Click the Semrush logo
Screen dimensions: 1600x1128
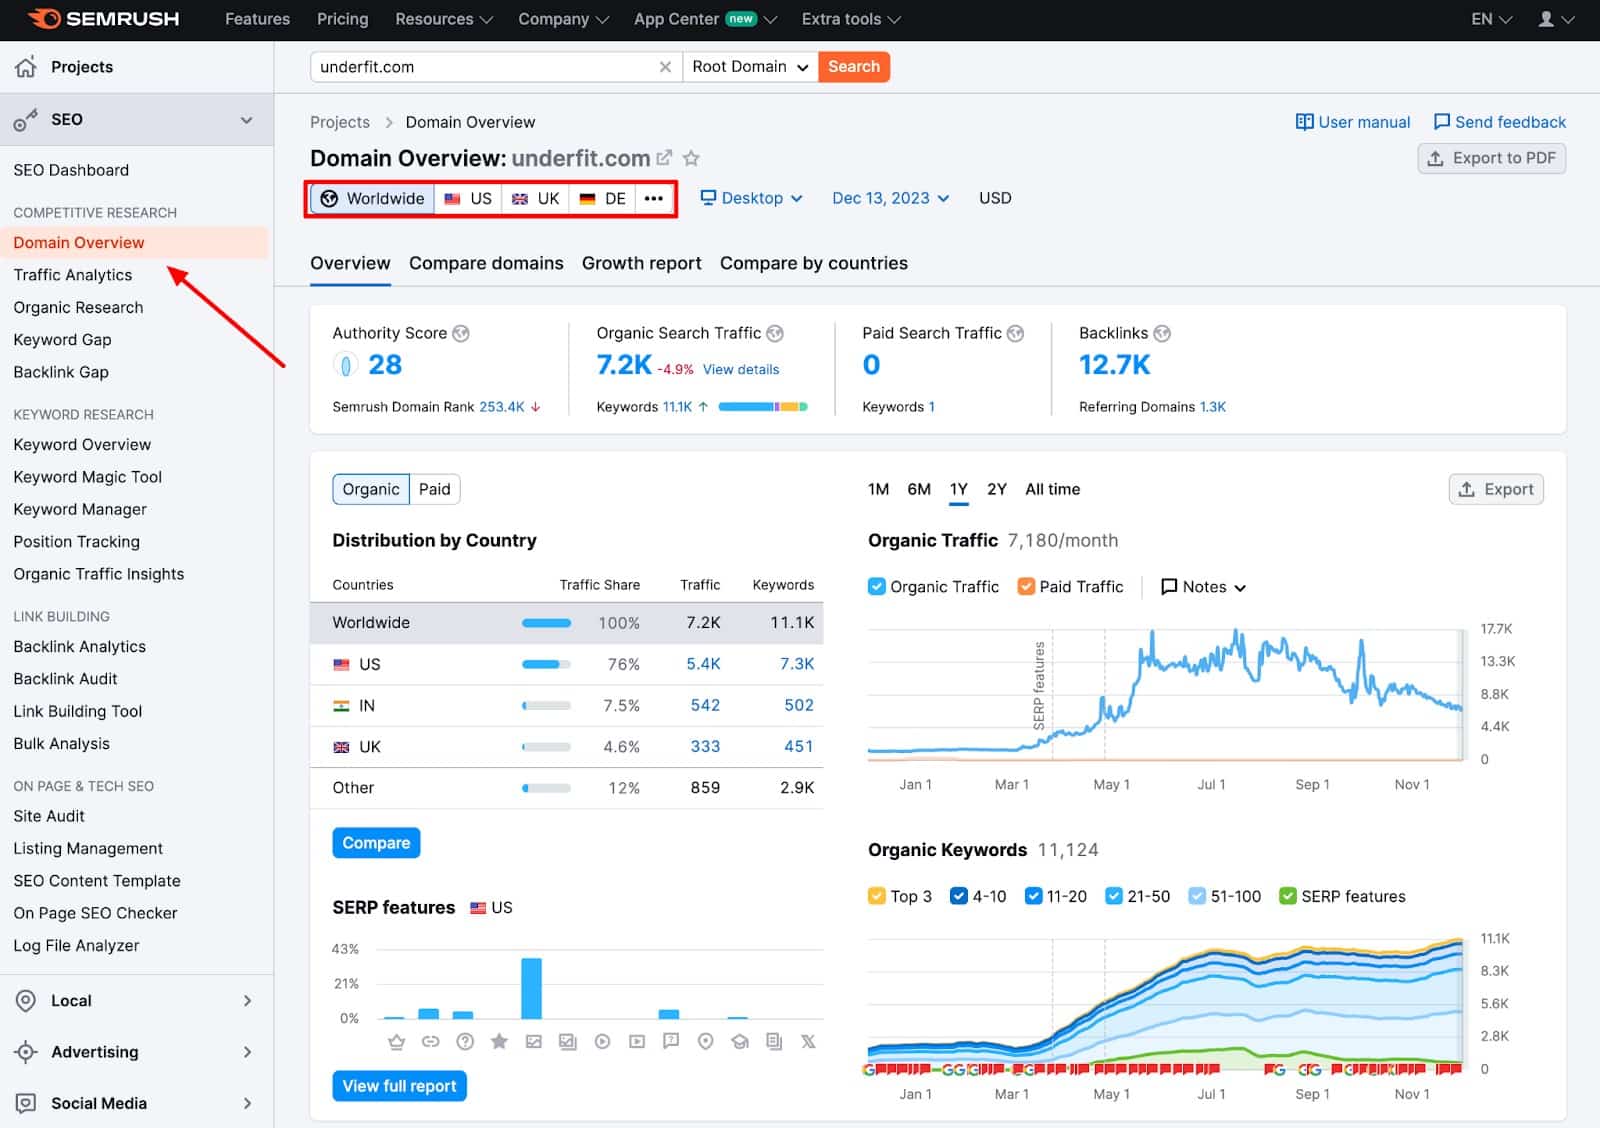tap(103, 19)
